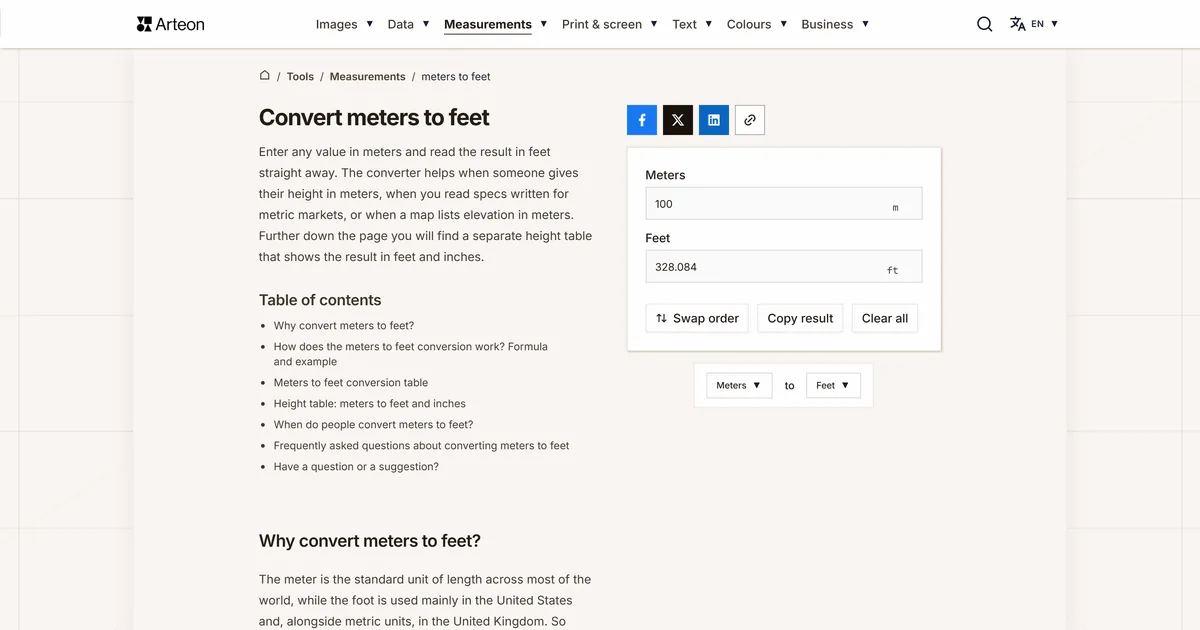Expand the Print & screen menu
Viewport: 1200px width, 630px height.
click(x=610, y=24)
